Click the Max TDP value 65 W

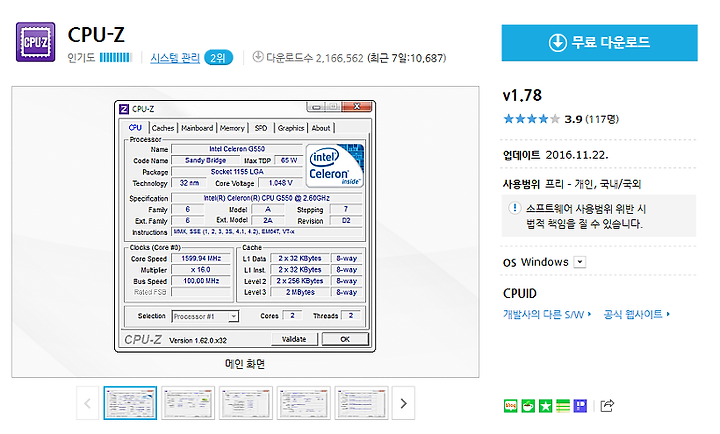(289, 160)
